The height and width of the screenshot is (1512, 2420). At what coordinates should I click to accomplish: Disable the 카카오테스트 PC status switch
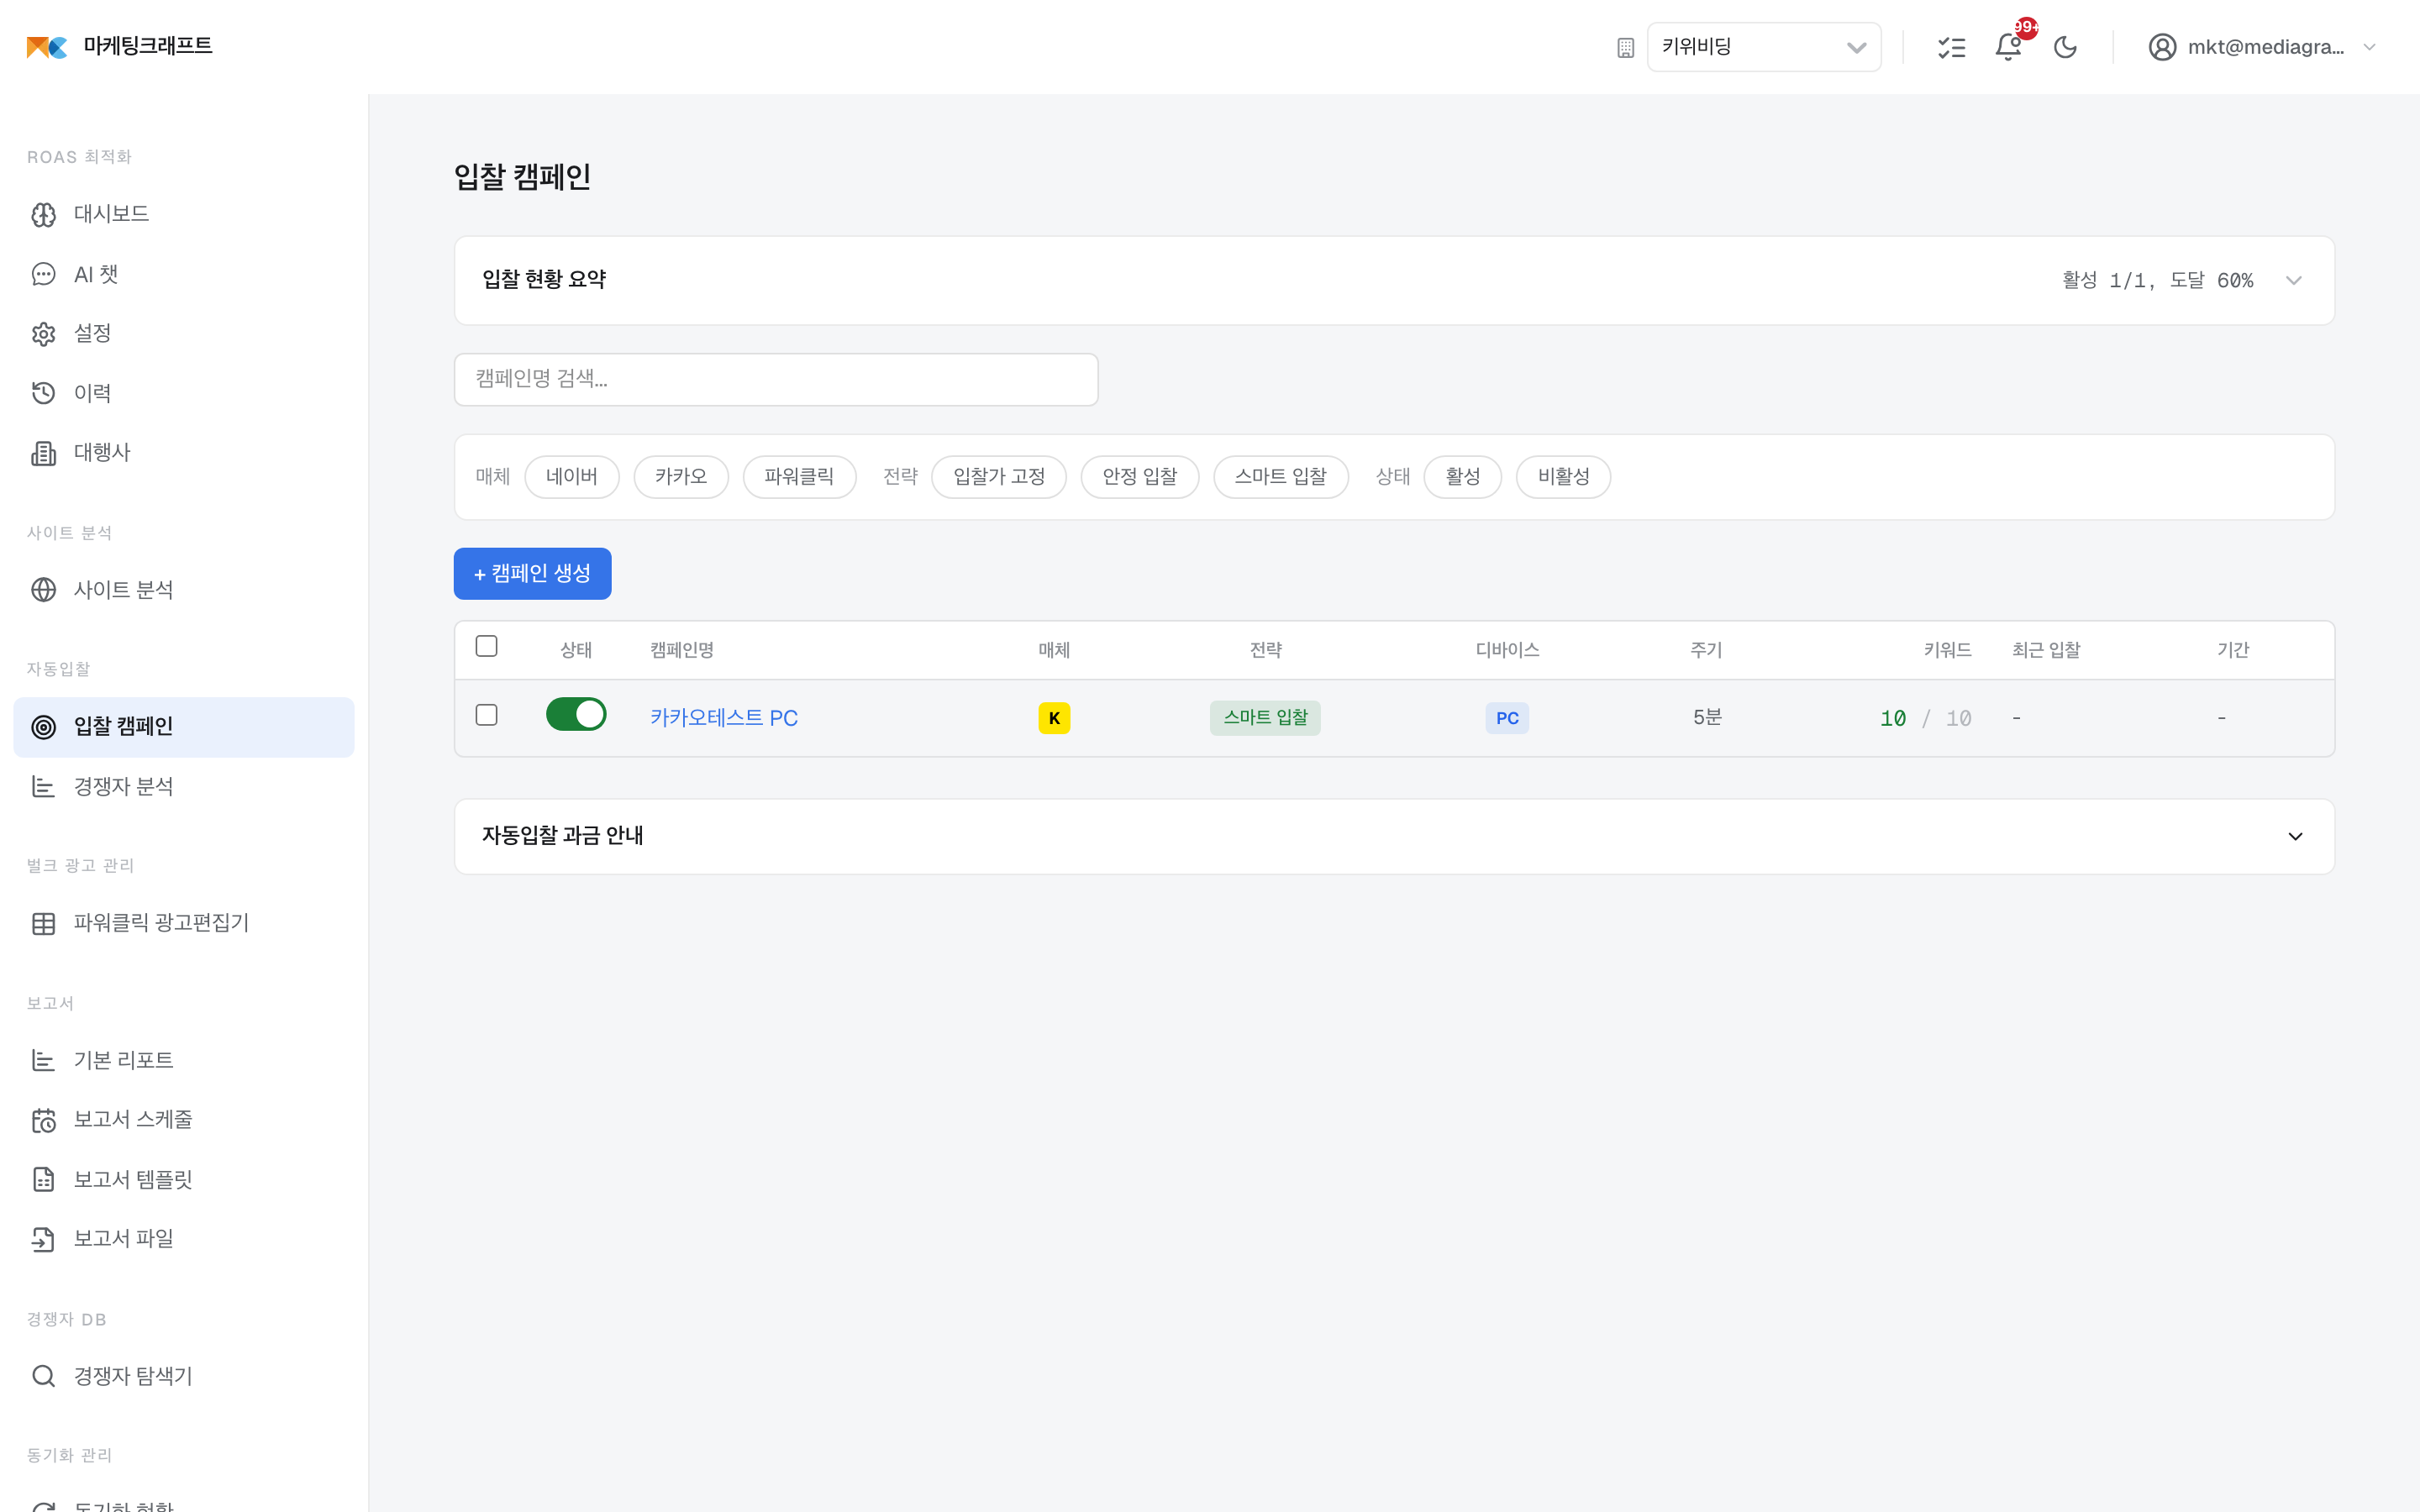576,714
